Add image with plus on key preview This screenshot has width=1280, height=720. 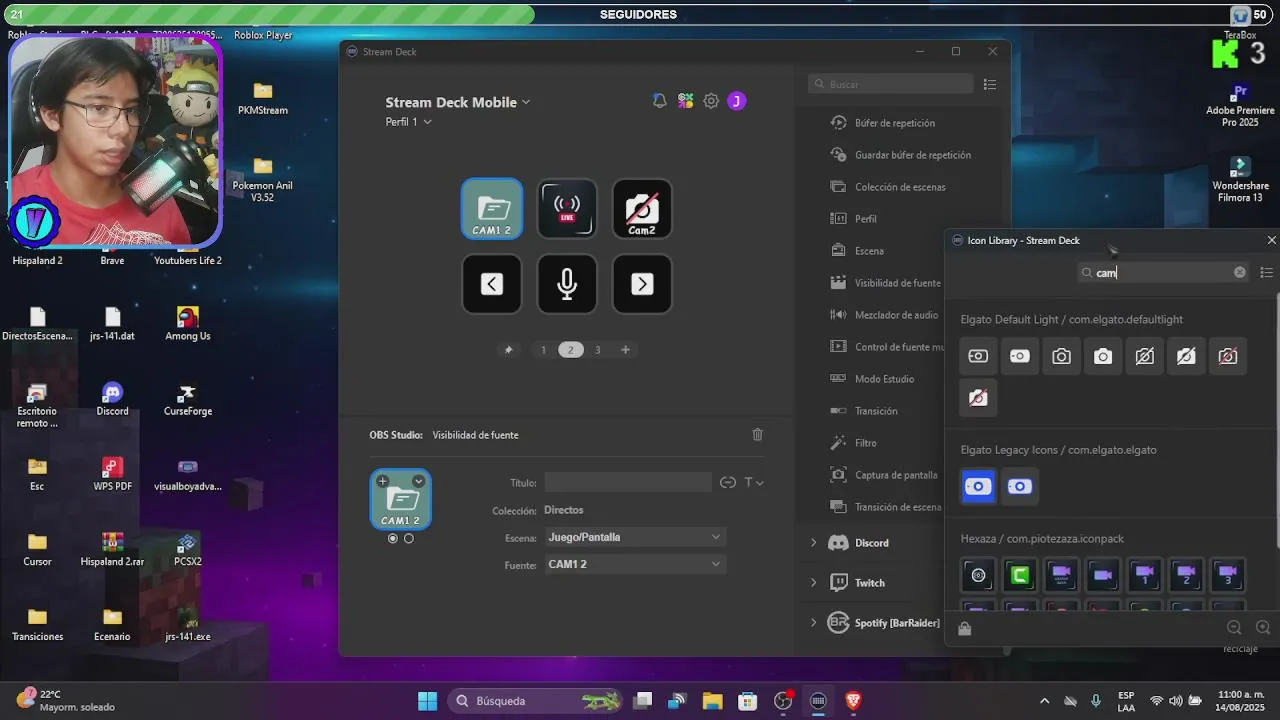[x=382, y=481]
